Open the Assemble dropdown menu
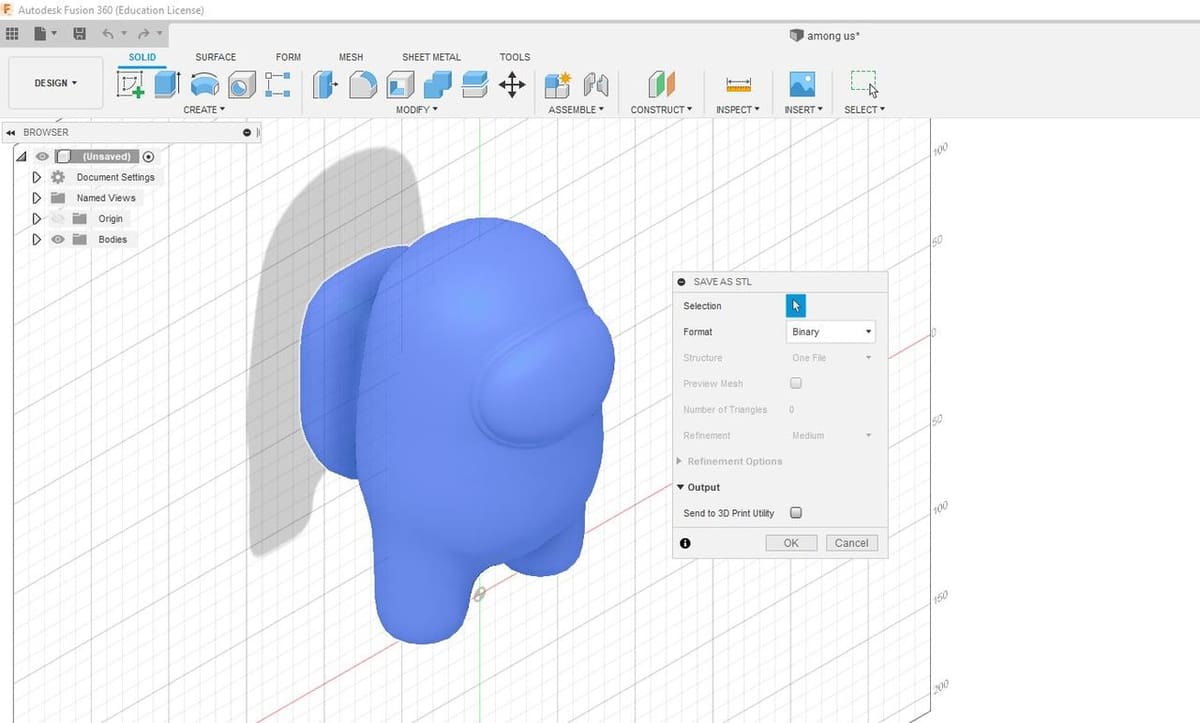This screenshot has width=1200, height=723. point(576,110)
